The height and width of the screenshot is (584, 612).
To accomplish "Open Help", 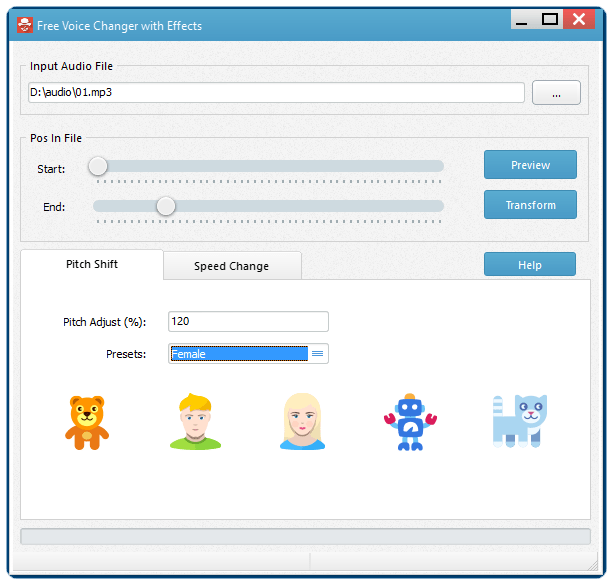I will (530, 265).
